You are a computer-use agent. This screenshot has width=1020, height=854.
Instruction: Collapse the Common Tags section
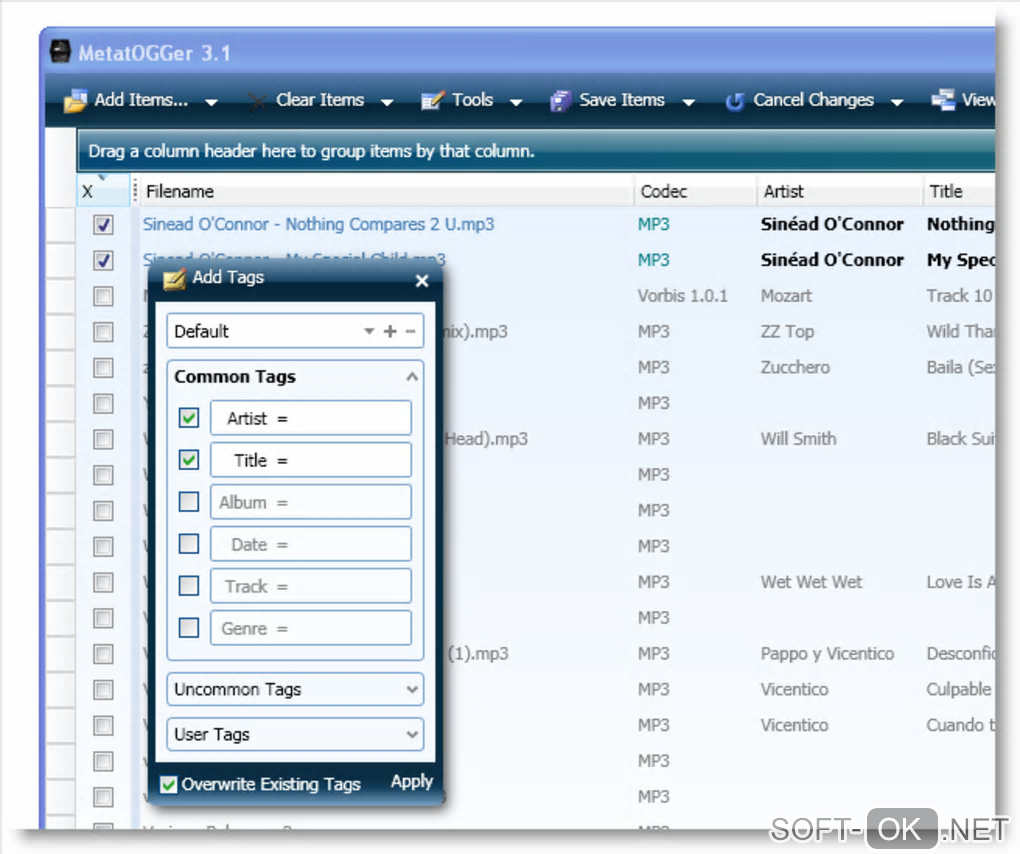[412, 377]
